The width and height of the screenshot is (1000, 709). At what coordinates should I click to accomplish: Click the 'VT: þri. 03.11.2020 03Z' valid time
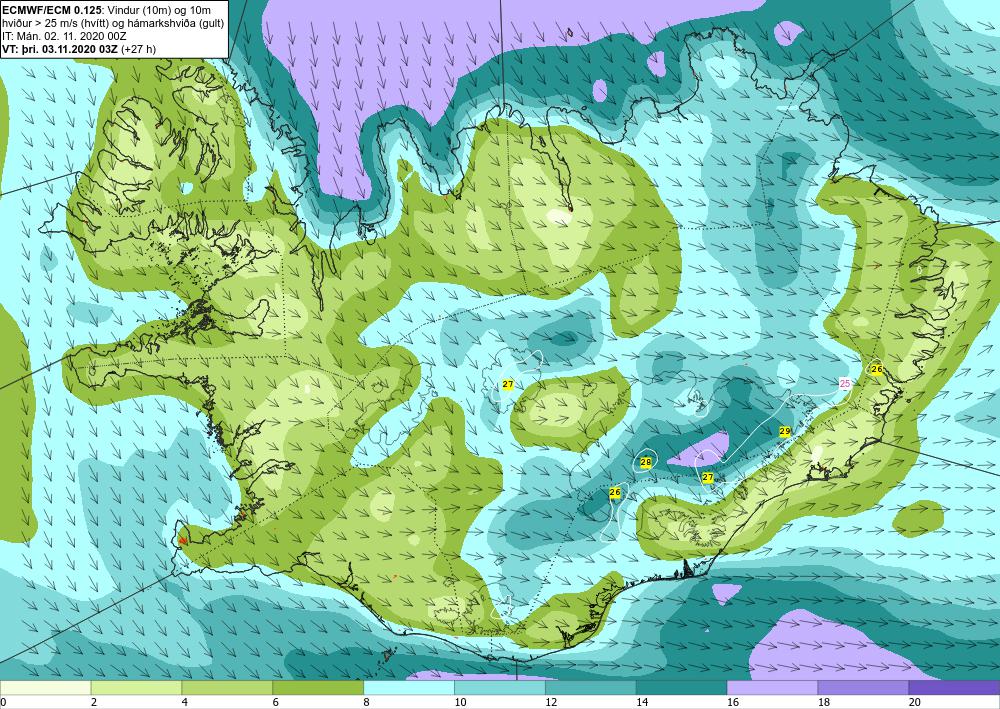coord(61,48)
